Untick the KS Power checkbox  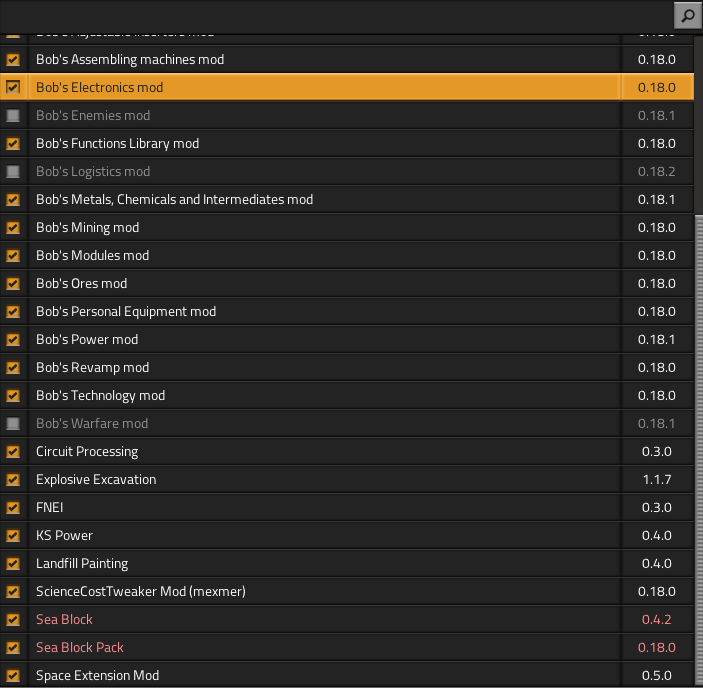click(13, 536)
